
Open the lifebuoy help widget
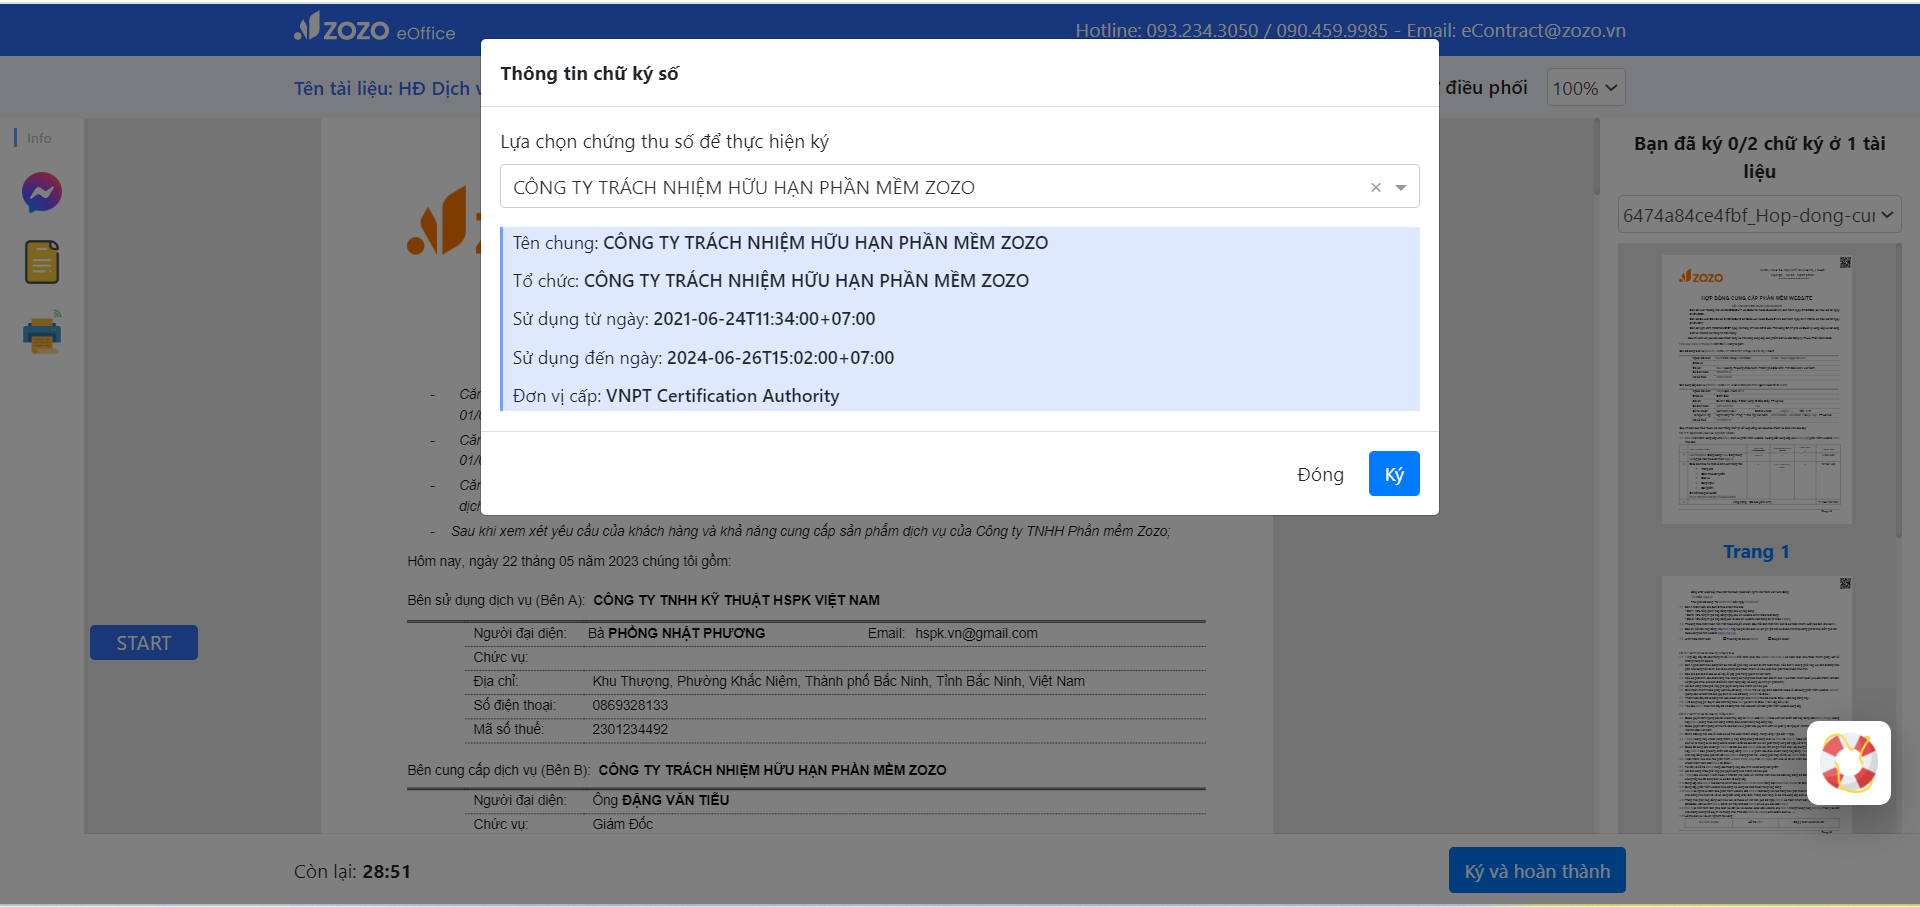point(1848,763)
